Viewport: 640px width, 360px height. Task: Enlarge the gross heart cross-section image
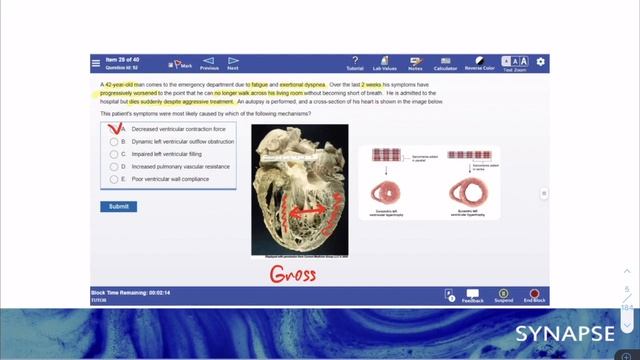(x=300, y=190)
